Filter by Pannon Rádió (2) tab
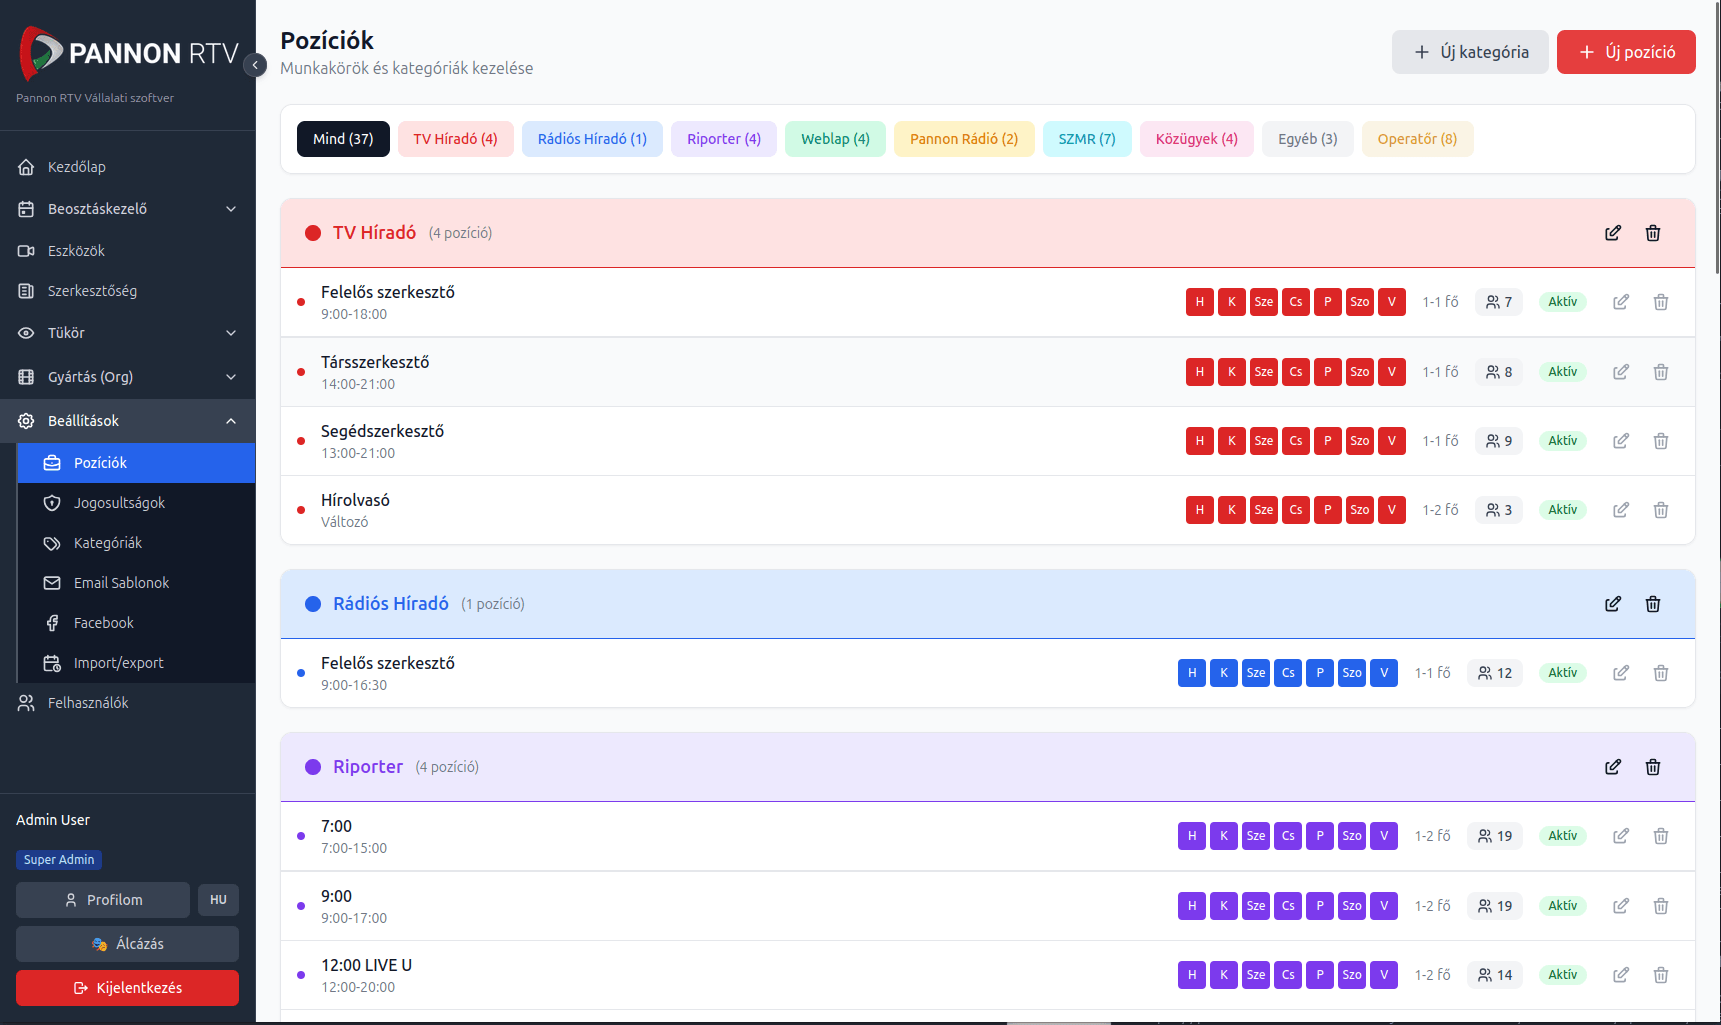The width and height of the screenshot is (1721, 1025). pos(964,139)
